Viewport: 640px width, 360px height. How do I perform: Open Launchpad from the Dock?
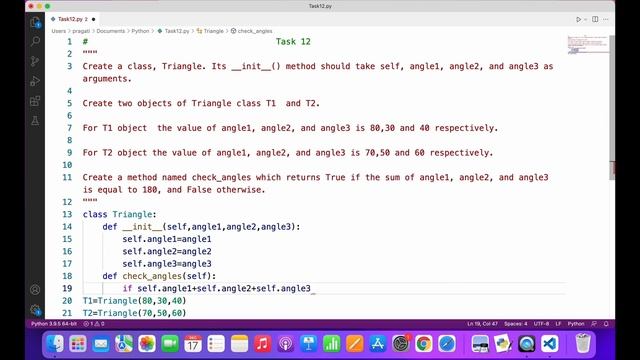(x=78, y=344)
